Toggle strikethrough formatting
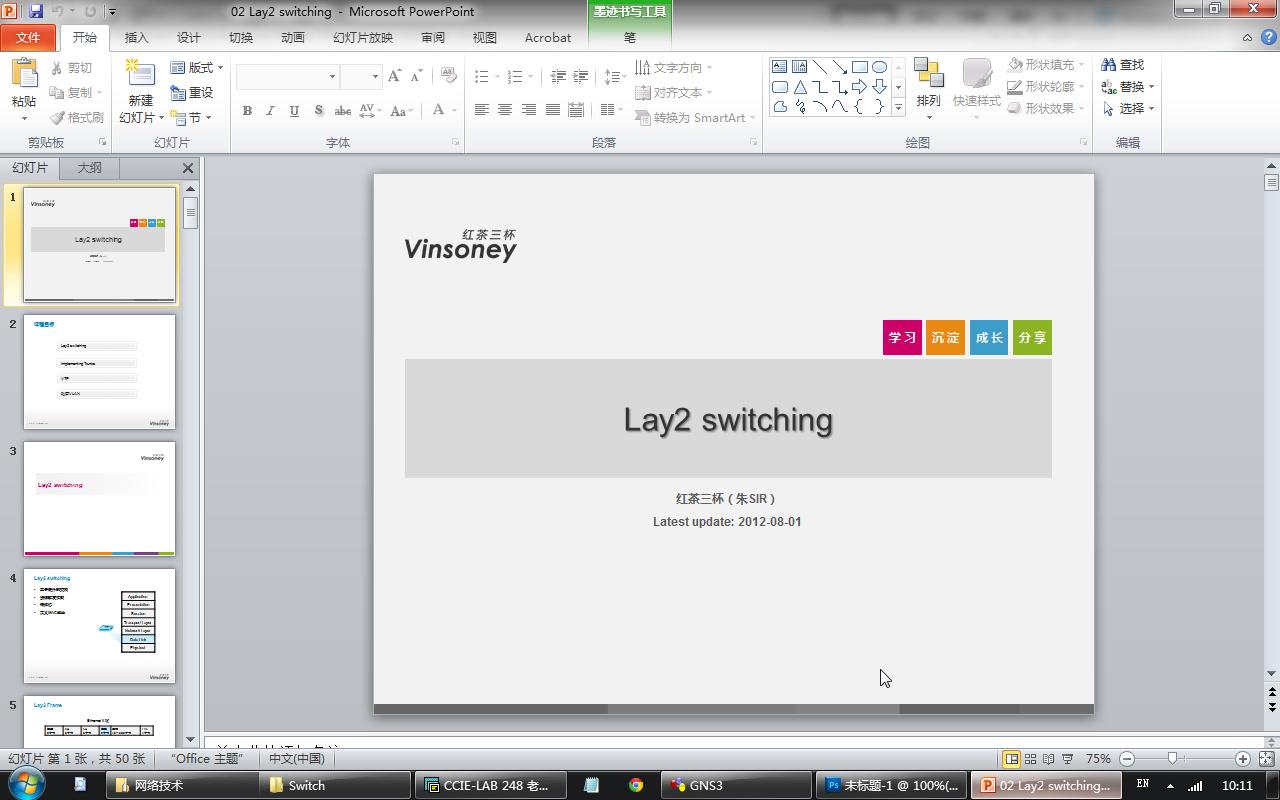 coord(342,111)
